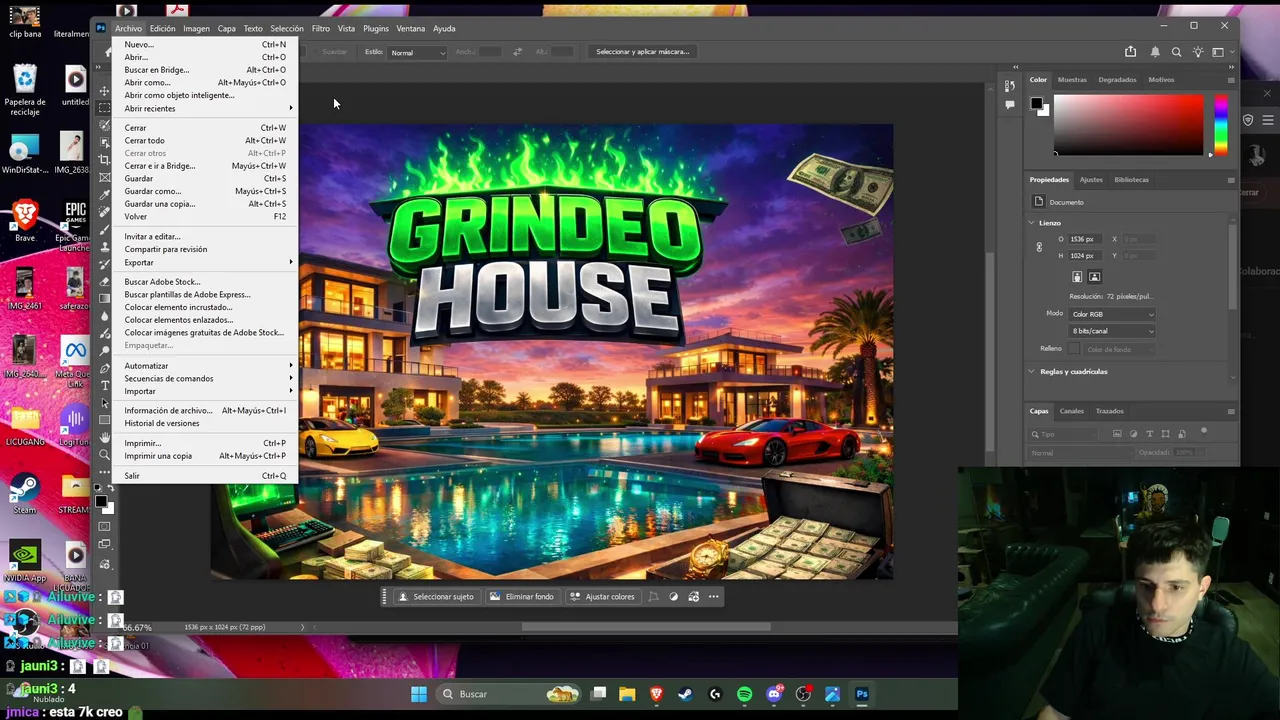Select the Crop tool
Image resolution: width=1280 pixels, height=720 pixels.
(x=105, y=160)
